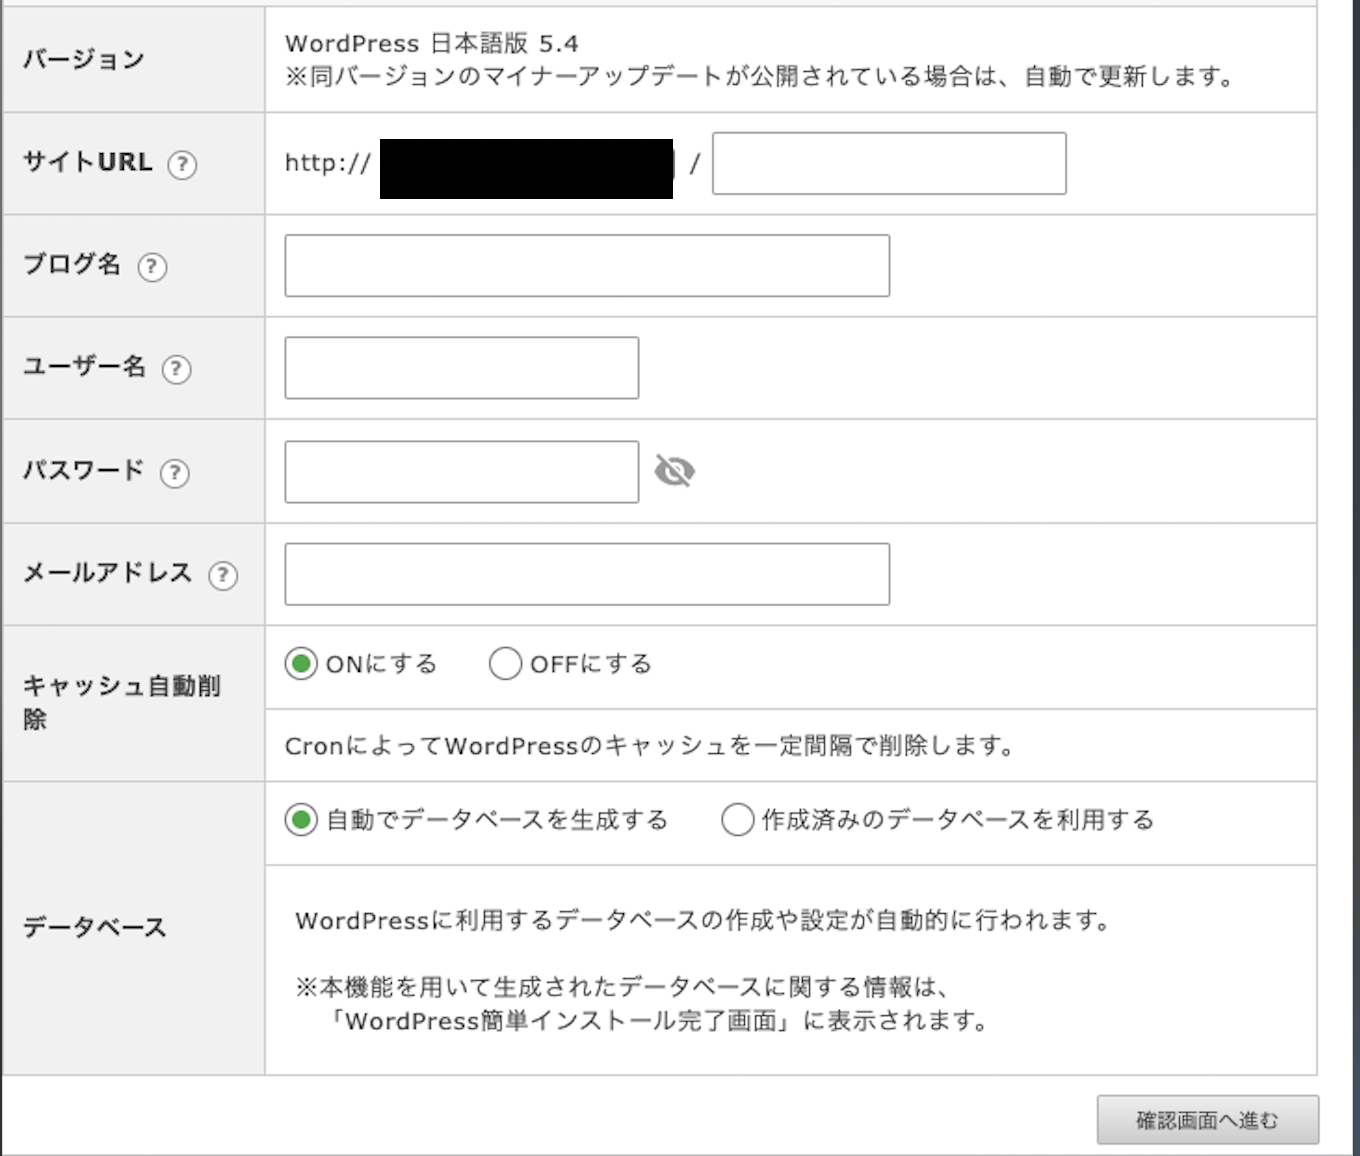Focus the ユーザー名 text field

[x=462, y=368]
